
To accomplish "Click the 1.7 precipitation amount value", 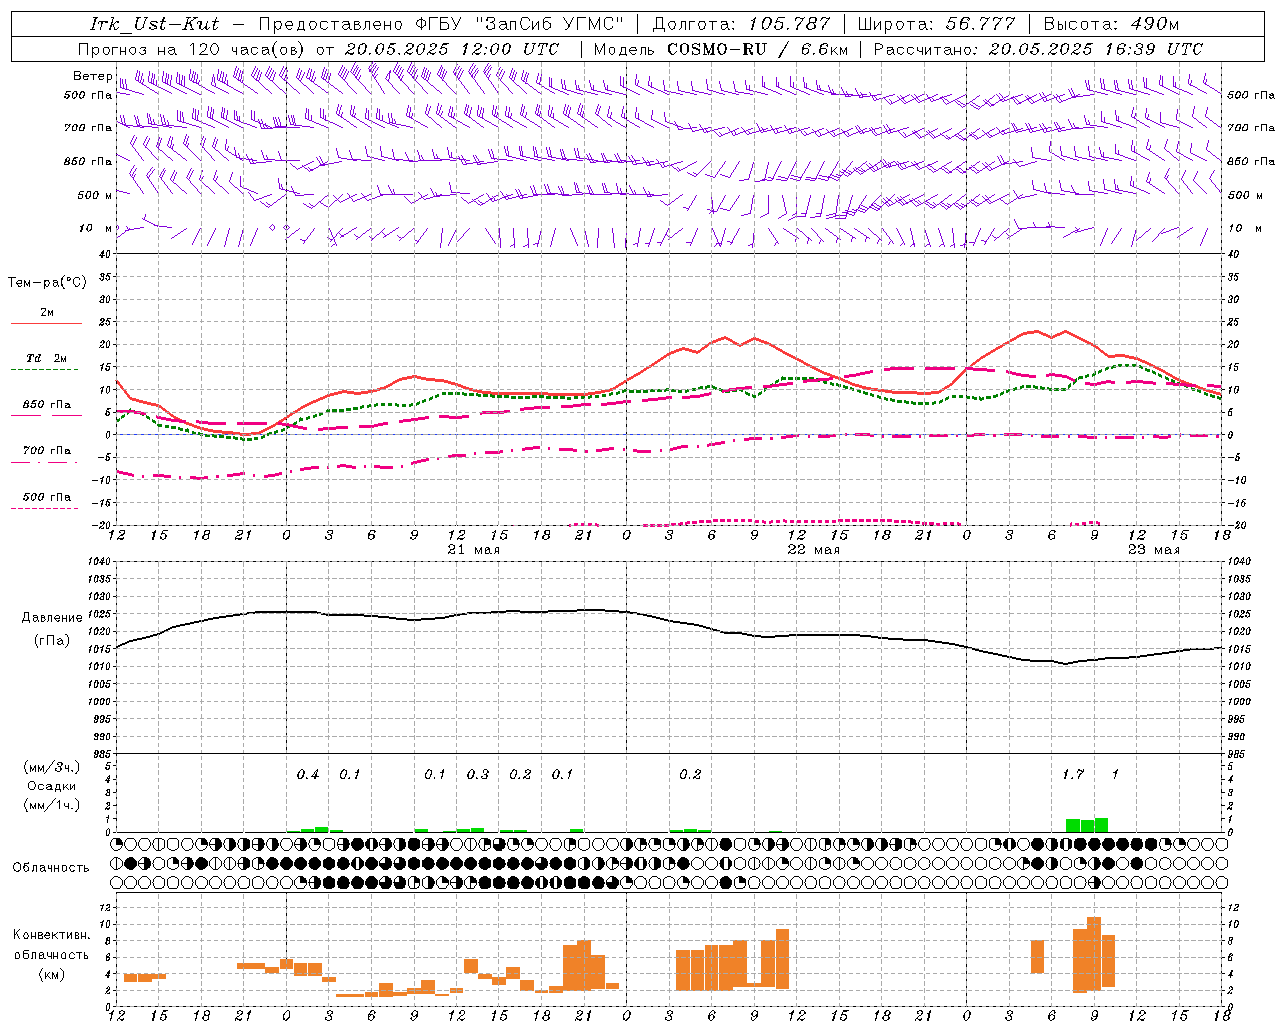I will (x=1073, y=775).
